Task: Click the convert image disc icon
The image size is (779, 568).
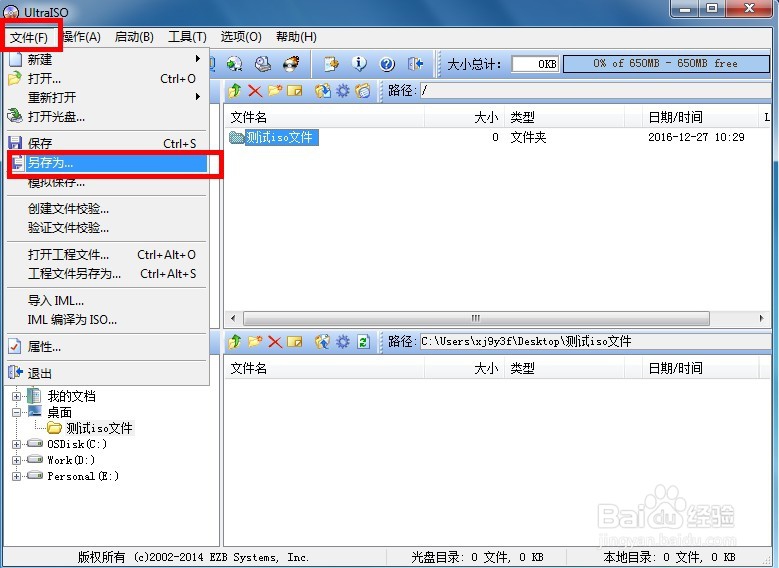Action: [234, 64]
